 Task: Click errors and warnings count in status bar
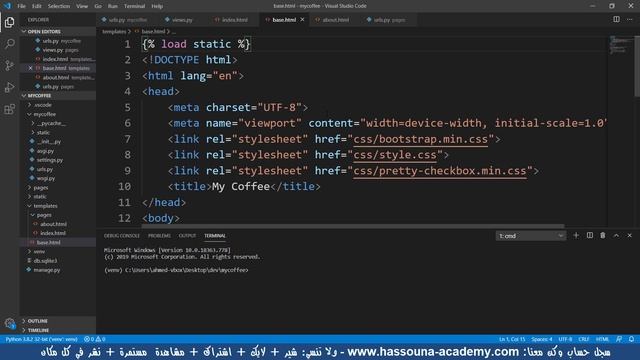click(x=95, y=339)
